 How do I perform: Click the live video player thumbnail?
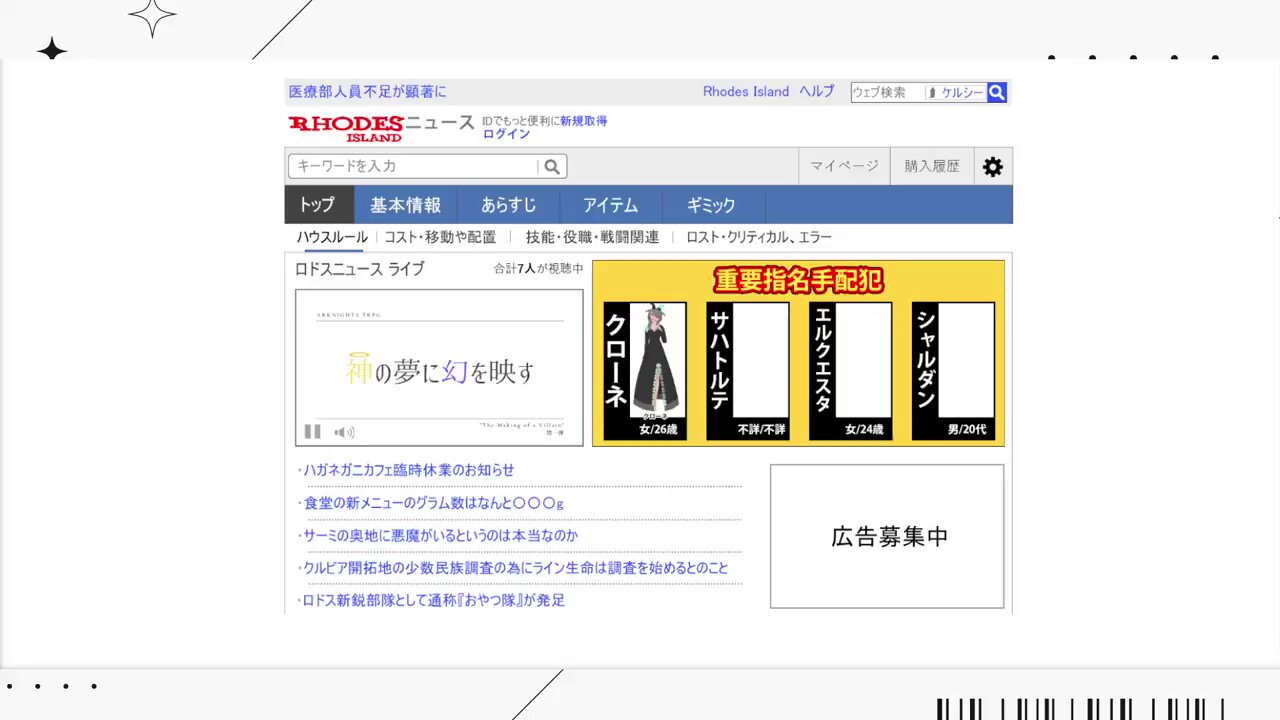(439, 368)
